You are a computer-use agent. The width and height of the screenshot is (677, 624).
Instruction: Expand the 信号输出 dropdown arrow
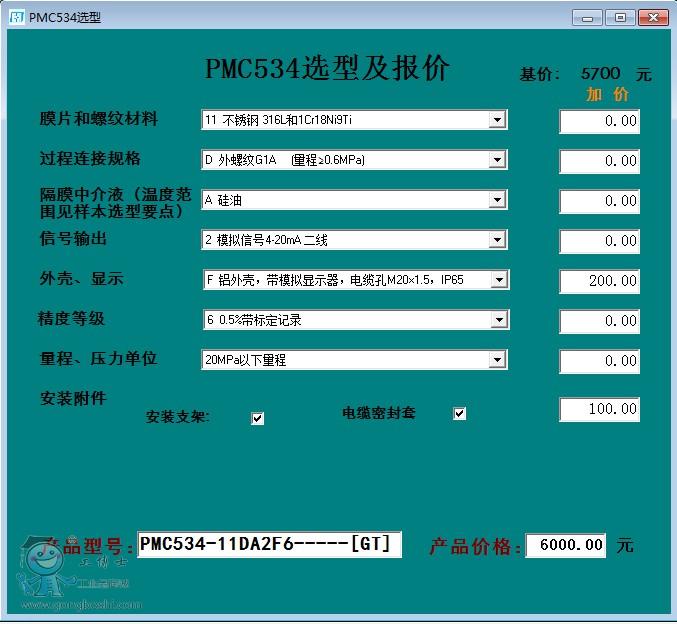tap(497, 240)
